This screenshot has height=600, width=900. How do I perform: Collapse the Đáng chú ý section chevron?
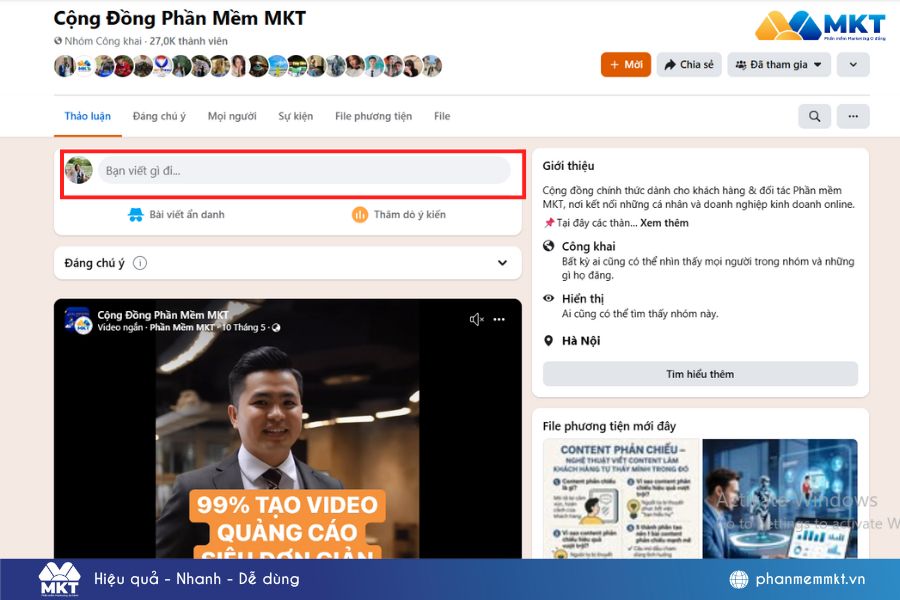point(502,263)
